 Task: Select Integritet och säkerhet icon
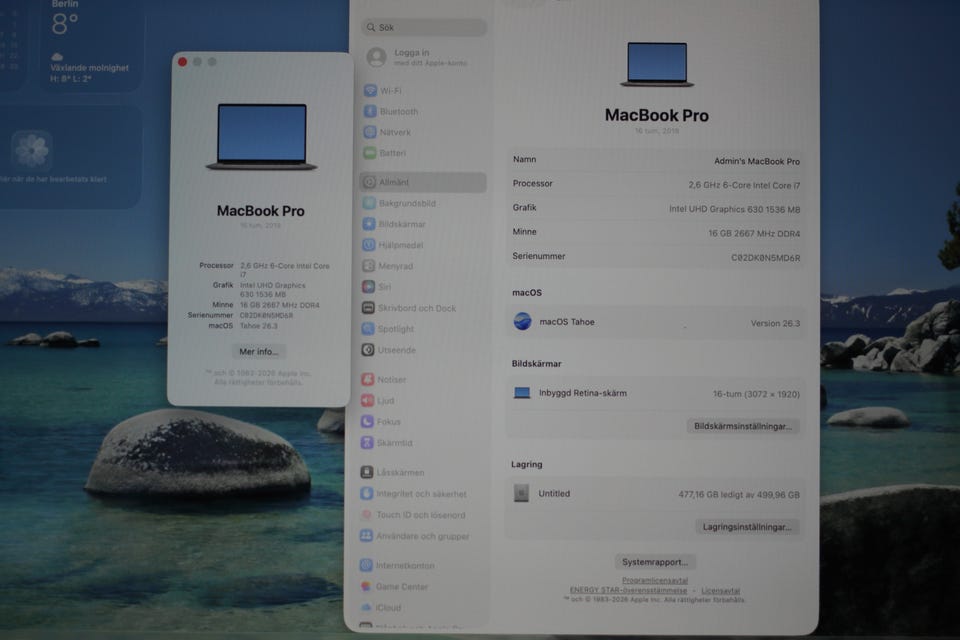(366, 494)
